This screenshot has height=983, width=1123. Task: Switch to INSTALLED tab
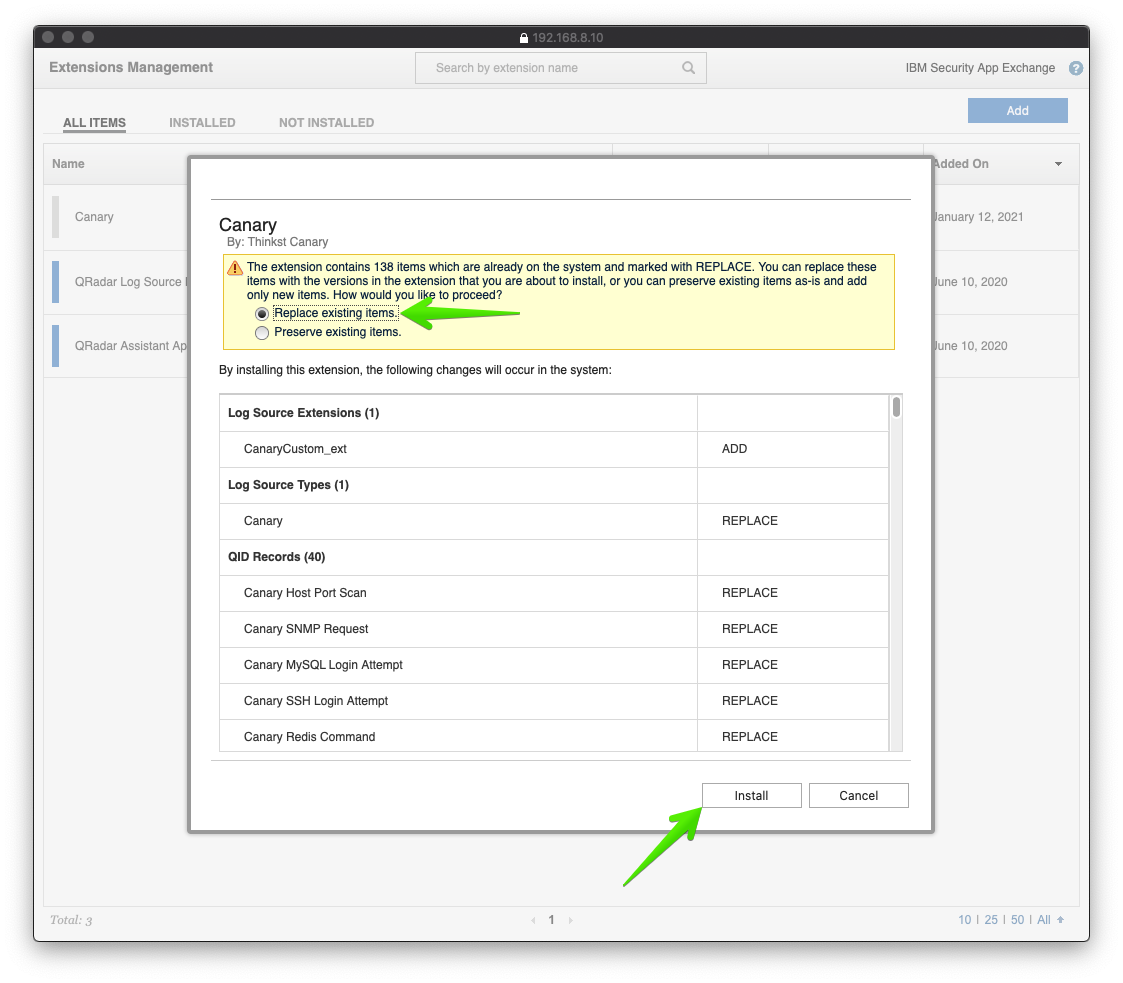coord(202,122)
